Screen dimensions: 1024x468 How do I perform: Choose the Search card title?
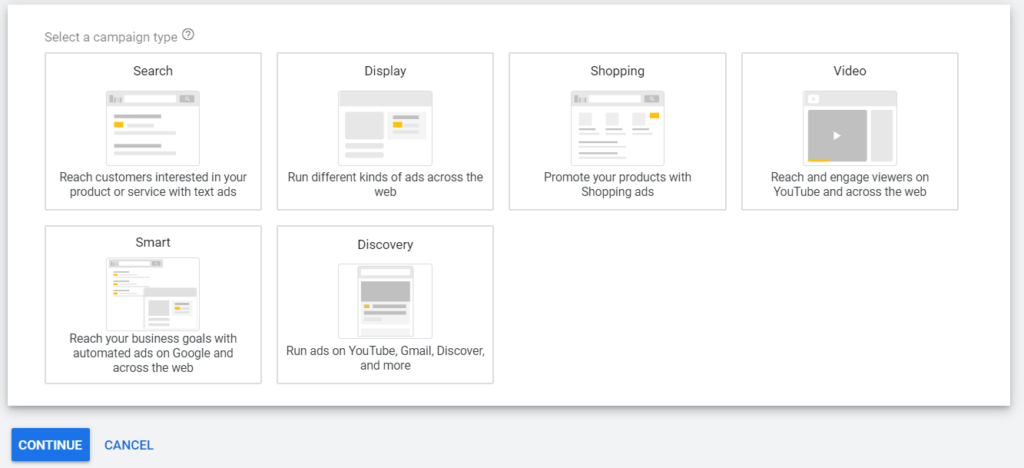pos(153,70)
